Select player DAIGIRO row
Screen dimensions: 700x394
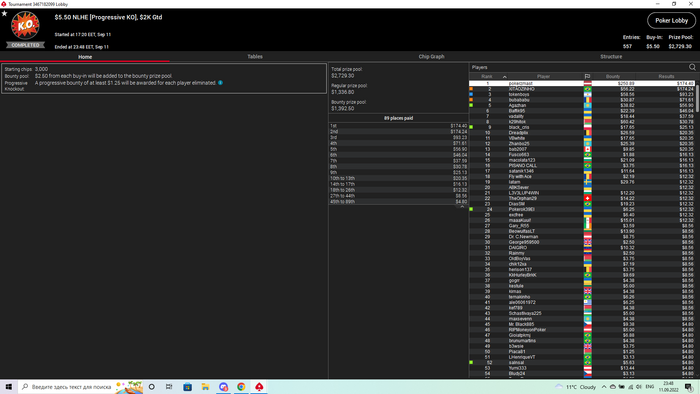[582, 248]
